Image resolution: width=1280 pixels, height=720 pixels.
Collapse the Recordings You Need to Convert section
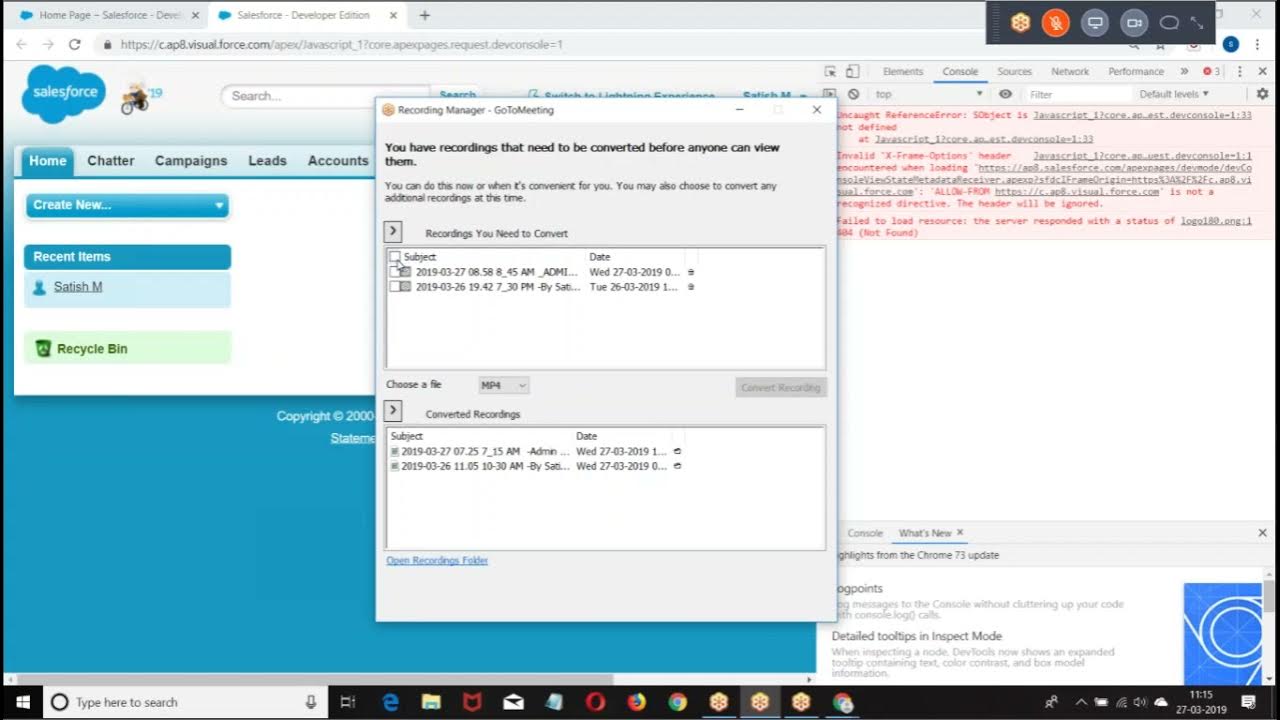pyautogui.click(x=393, y=232)
